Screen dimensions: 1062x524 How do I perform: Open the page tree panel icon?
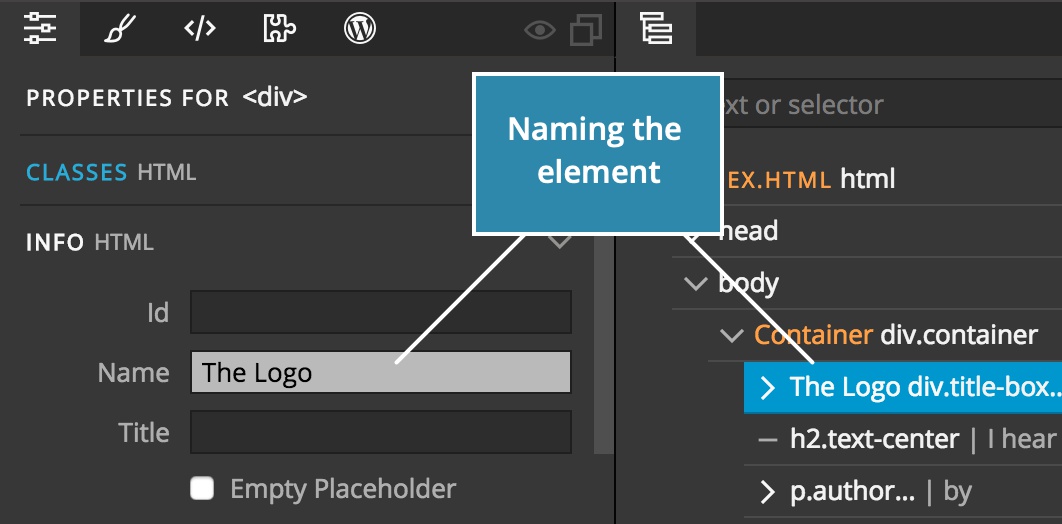(656, 29)
